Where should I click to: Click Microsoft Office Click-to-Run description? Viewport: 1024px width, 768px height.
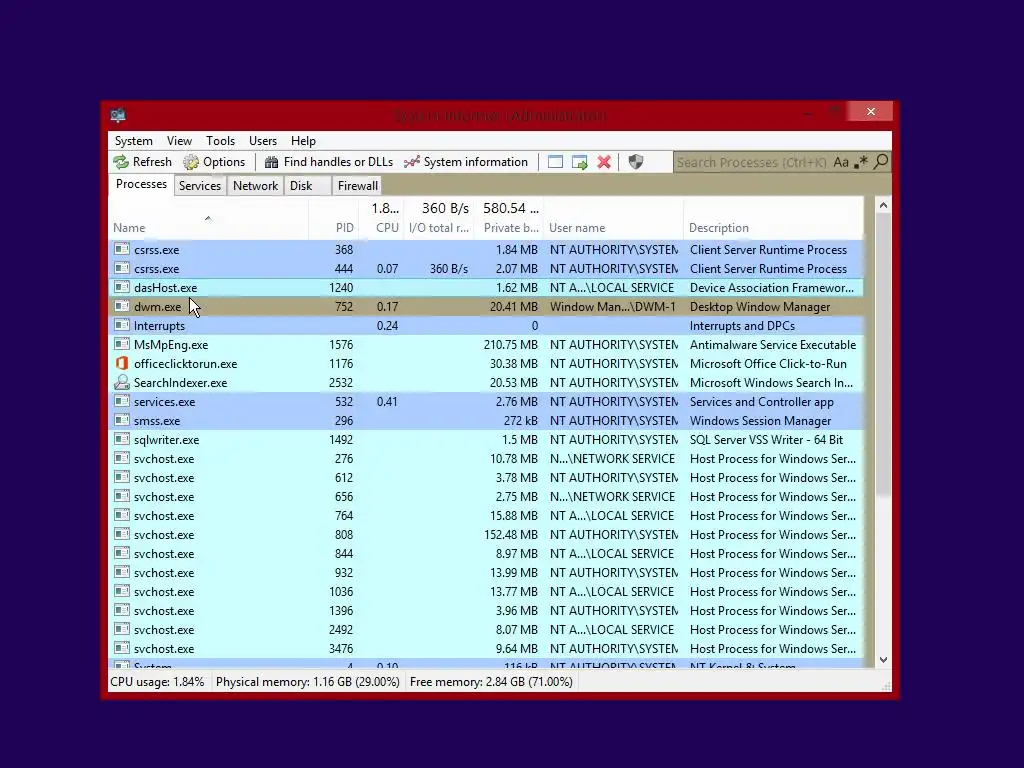pos(768,364)
